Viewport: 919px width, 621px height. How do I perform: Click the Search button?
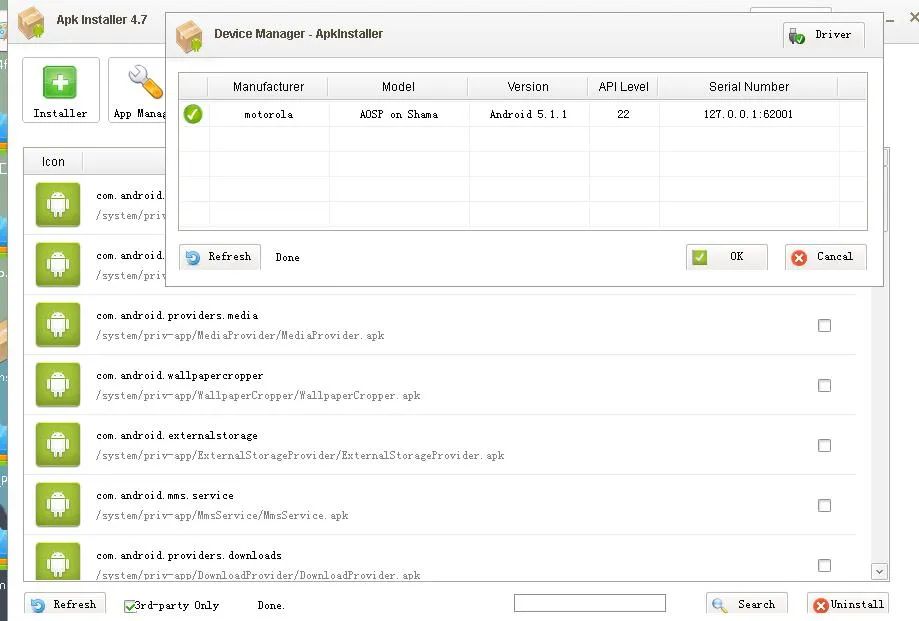[747, 604]
